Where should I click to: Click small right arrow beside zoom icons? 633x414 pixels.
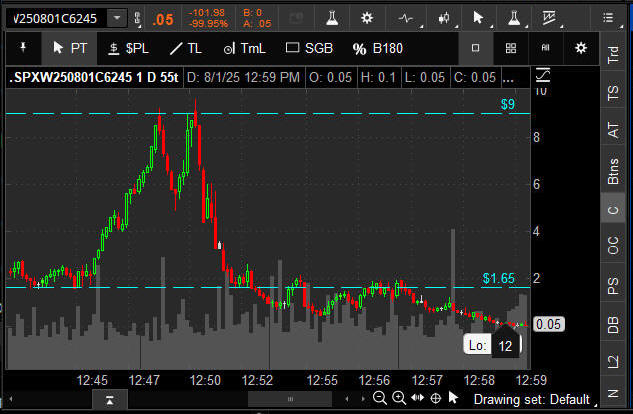[x=363, y=399]
